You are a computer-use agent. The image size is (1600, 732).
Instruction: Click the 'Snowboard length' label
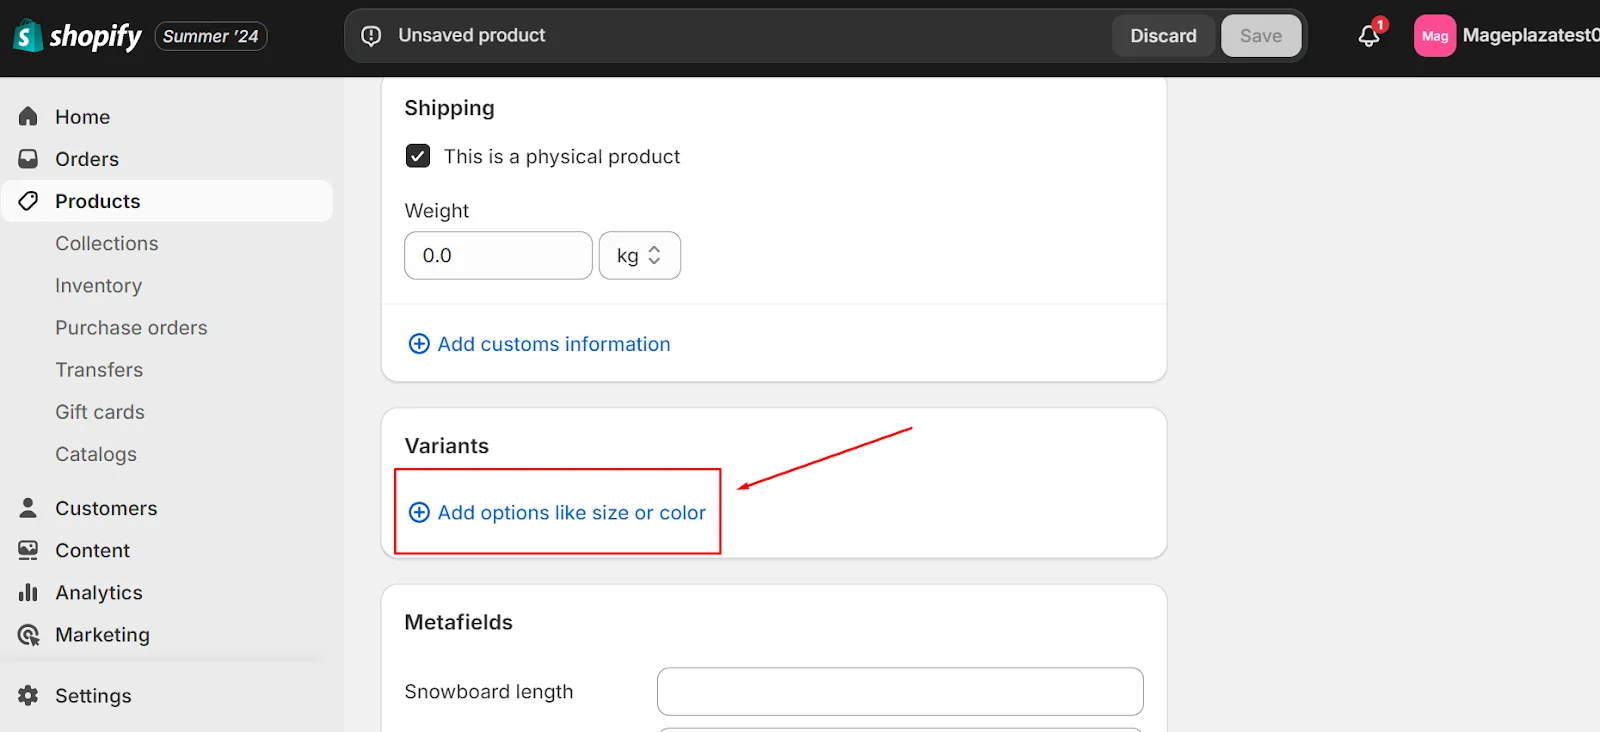coord(489,691)
